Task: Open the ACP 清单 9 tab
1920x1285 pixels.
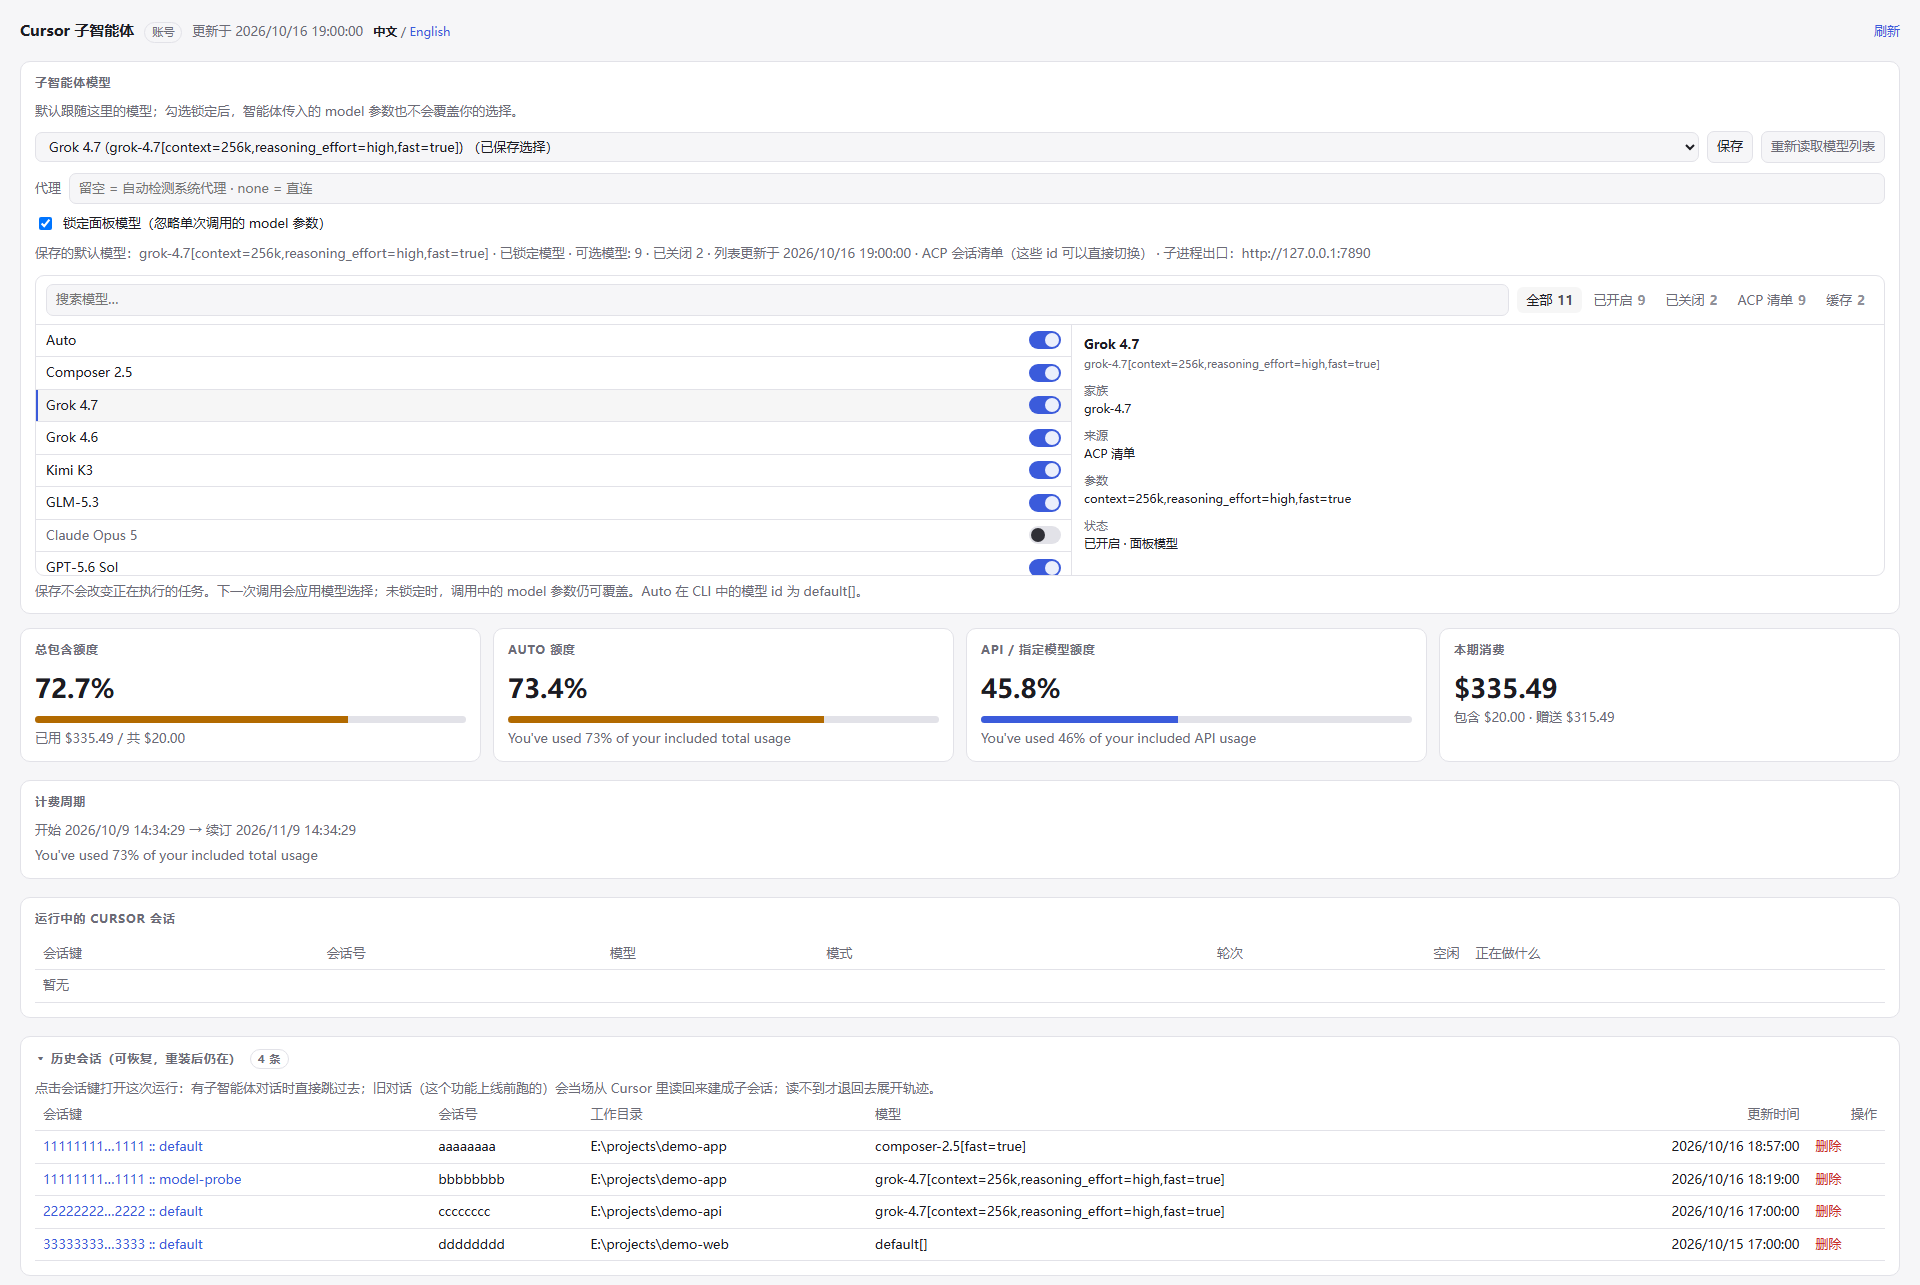Action: click(x=1771, y=300)
